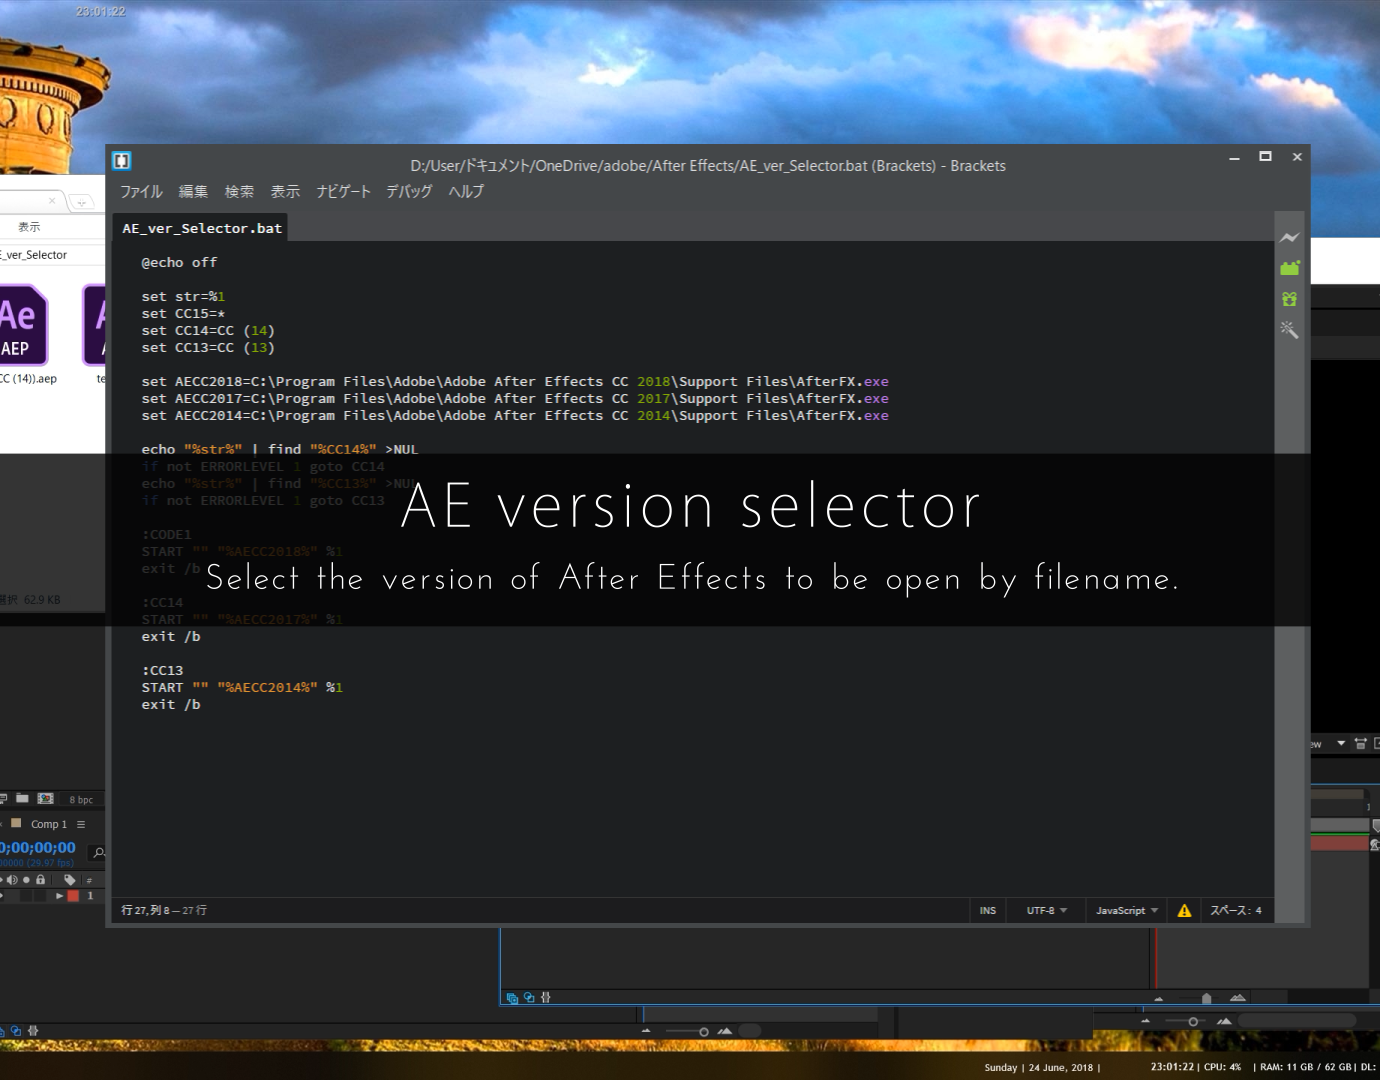
Task: Click the tag label icon in timeline header
Action: pos(70,880)
